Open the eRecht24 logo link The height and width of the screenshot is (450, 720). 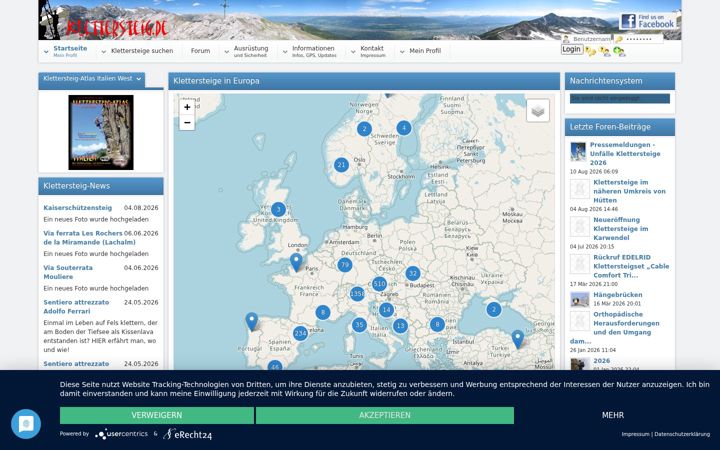(187, 434)
